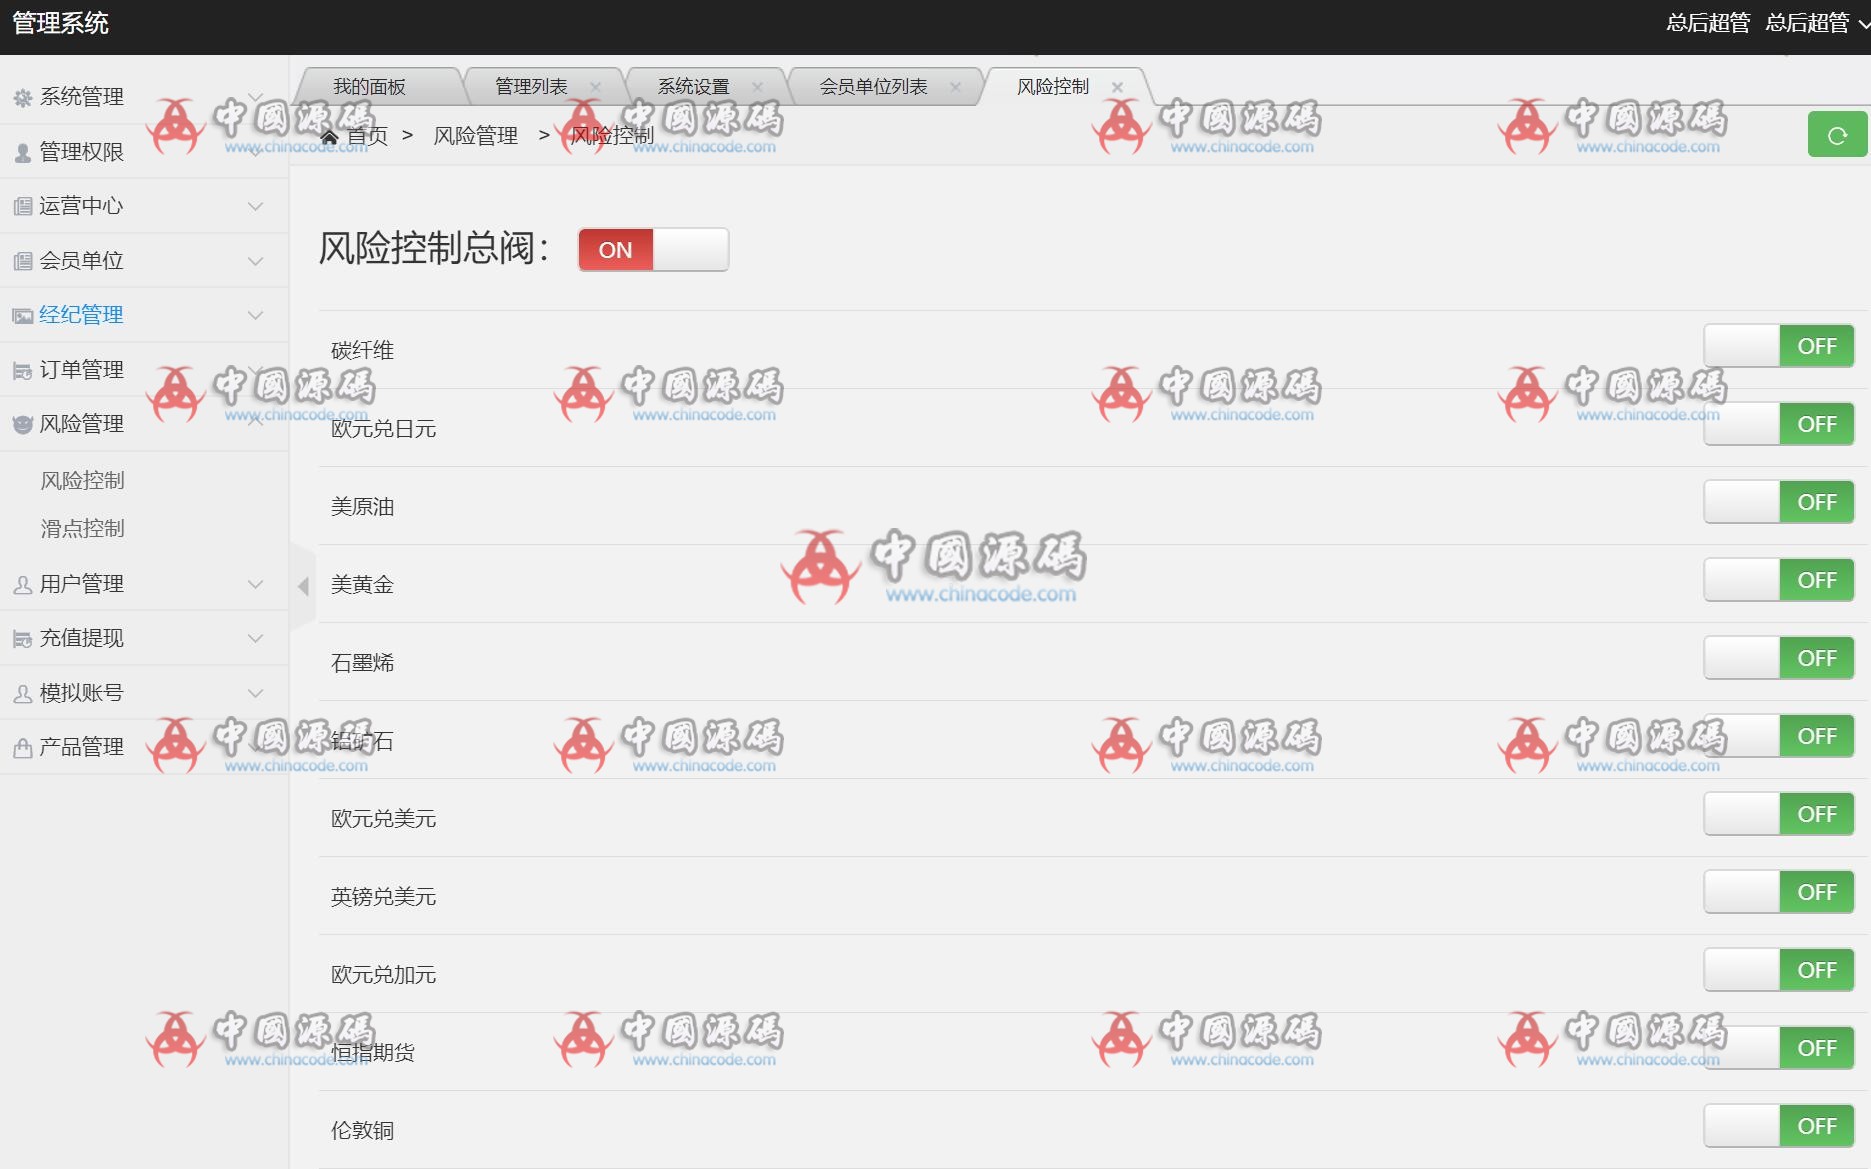Click the 充值提现 sidebar icon
This screenshot has width=1871, height=1169.
click(x=23, y=638)
